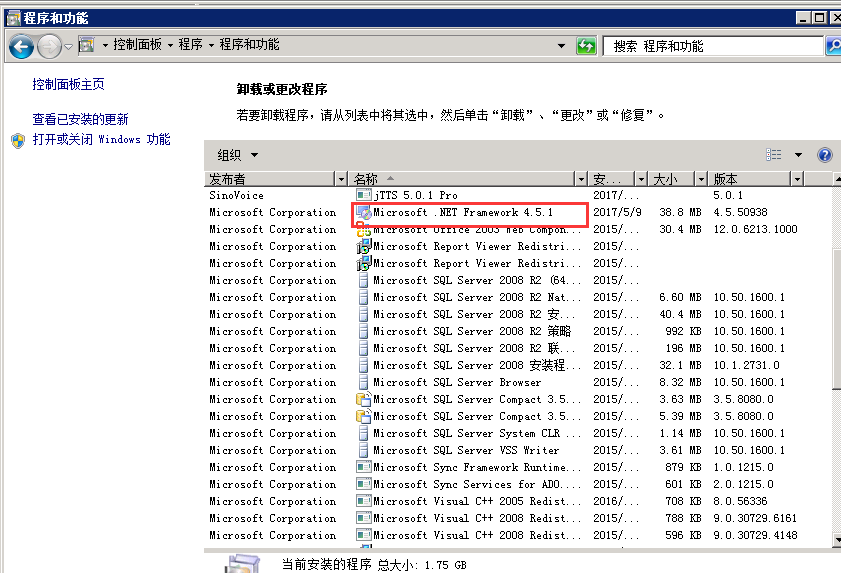Go back with the blue back arrow
841x573 pixels.
pos(21,47)
